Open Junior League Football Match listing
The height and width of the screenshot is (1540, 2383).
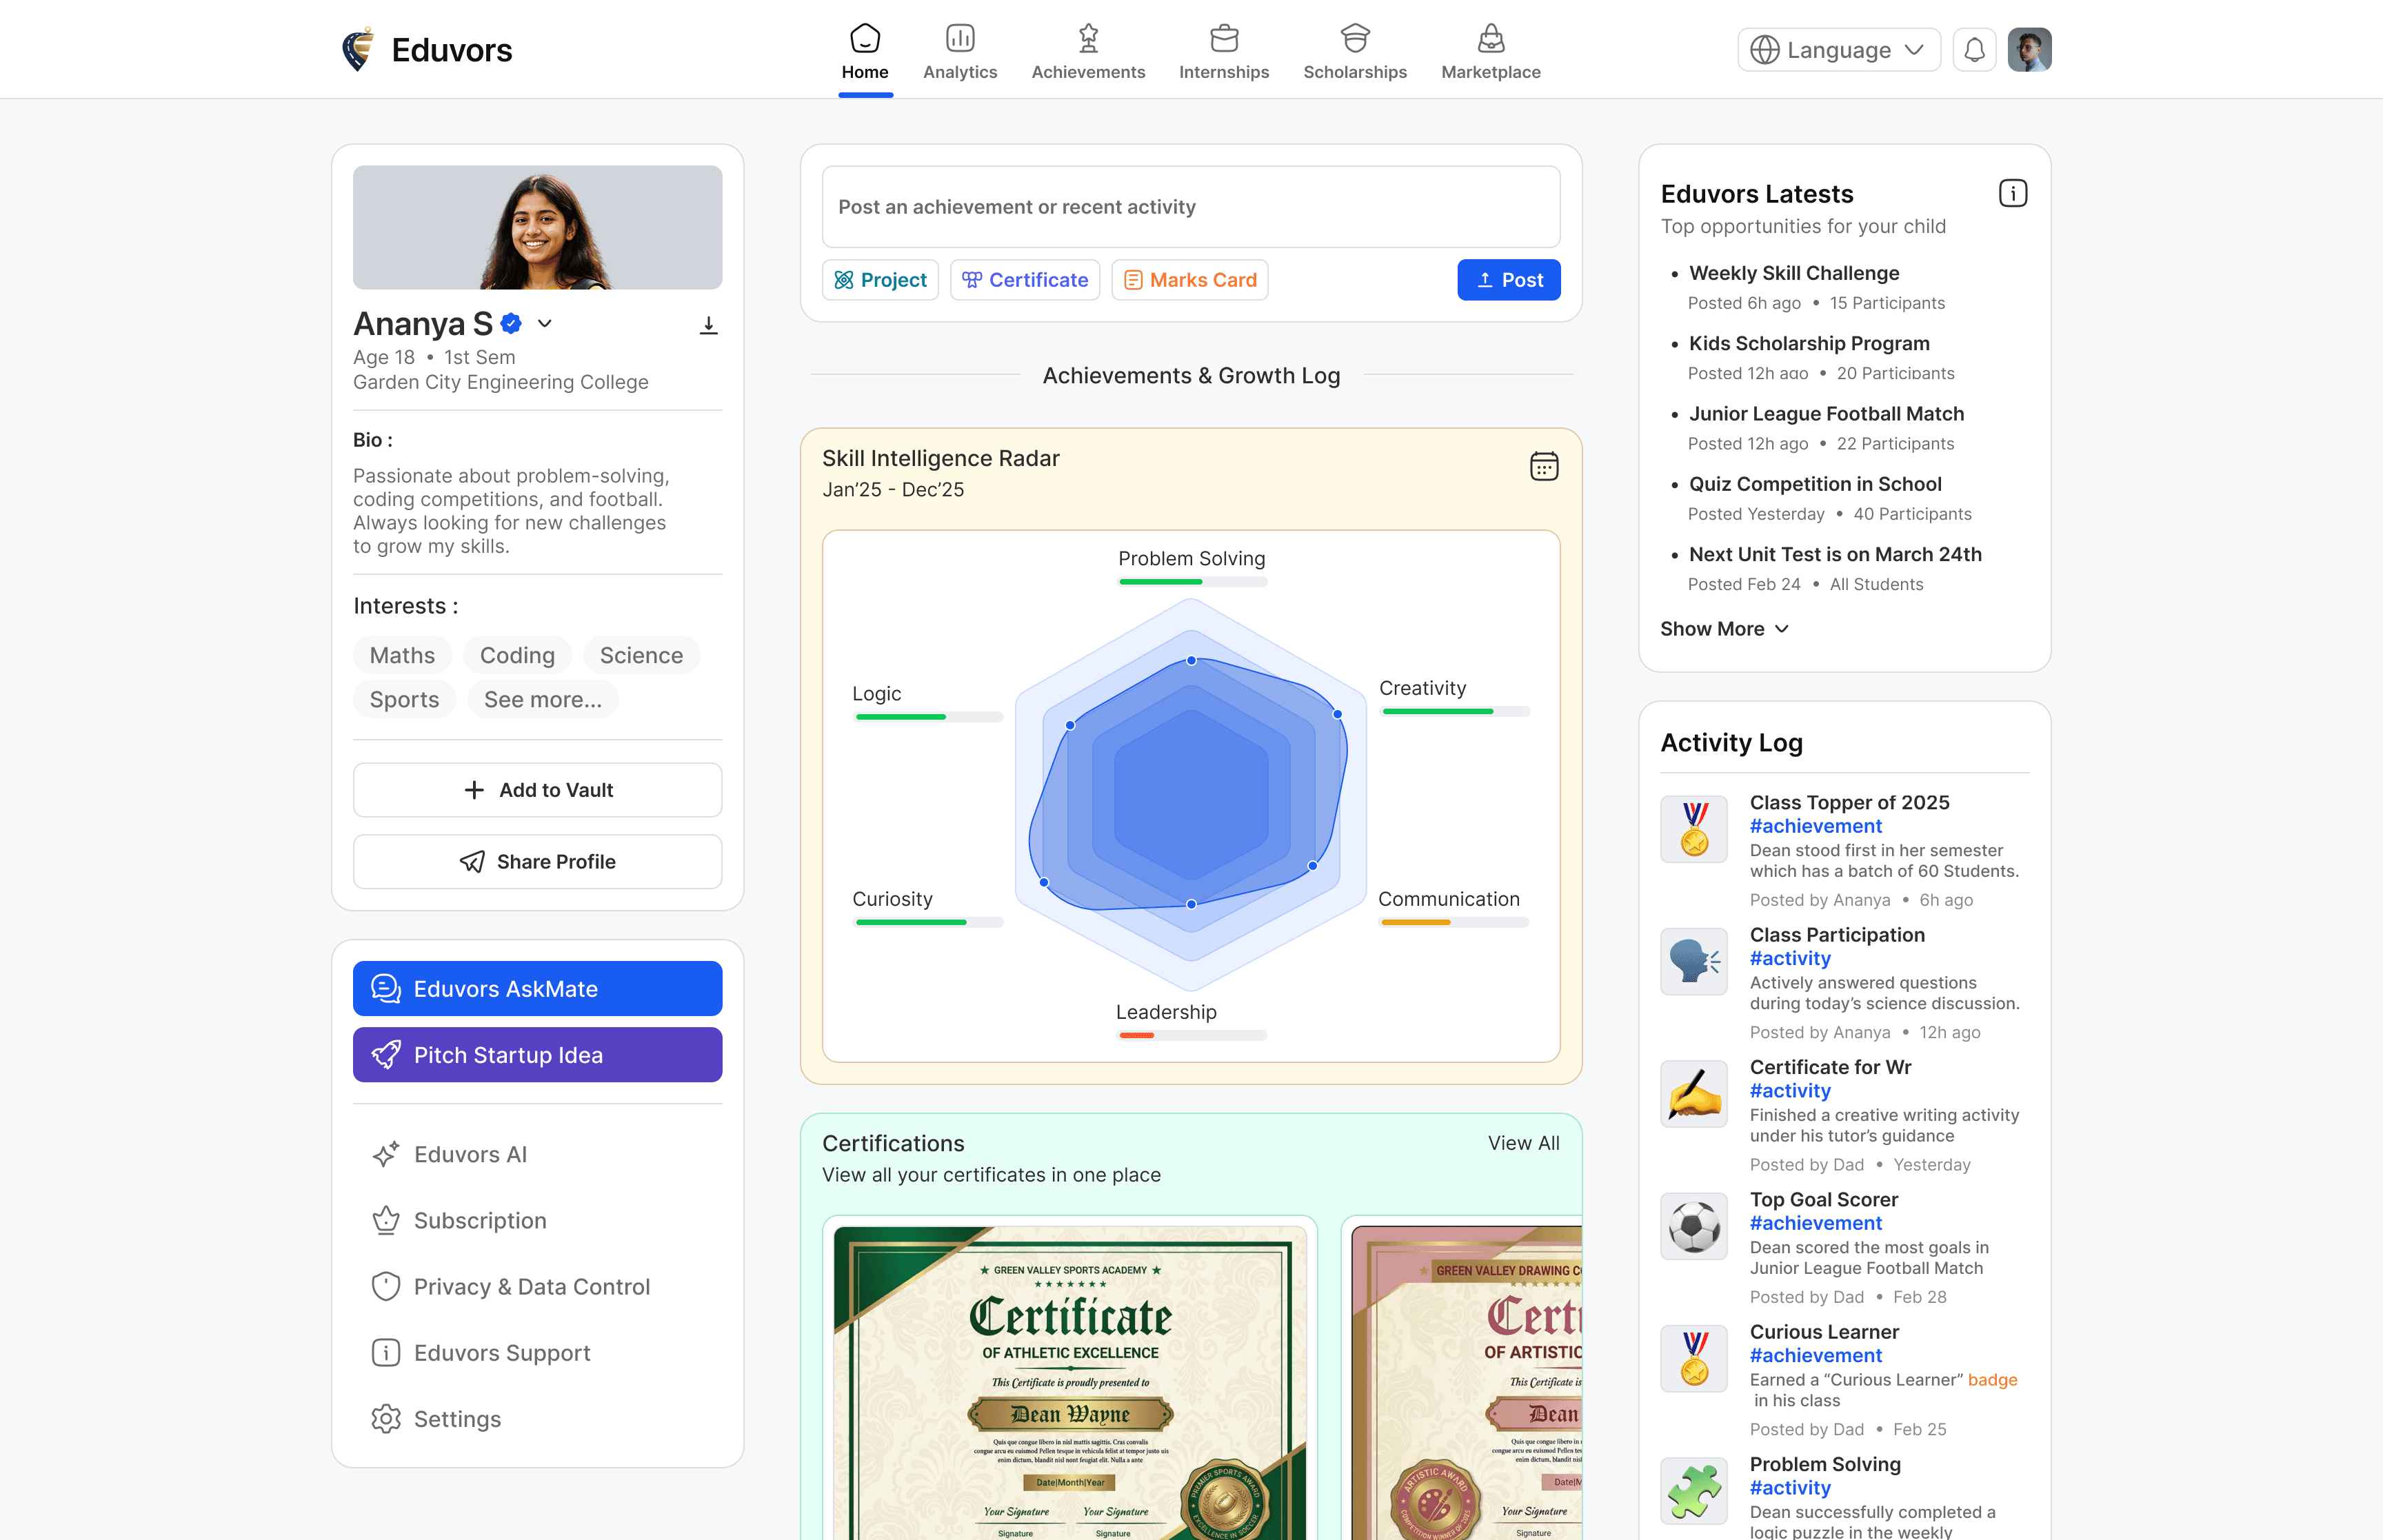1826,413
